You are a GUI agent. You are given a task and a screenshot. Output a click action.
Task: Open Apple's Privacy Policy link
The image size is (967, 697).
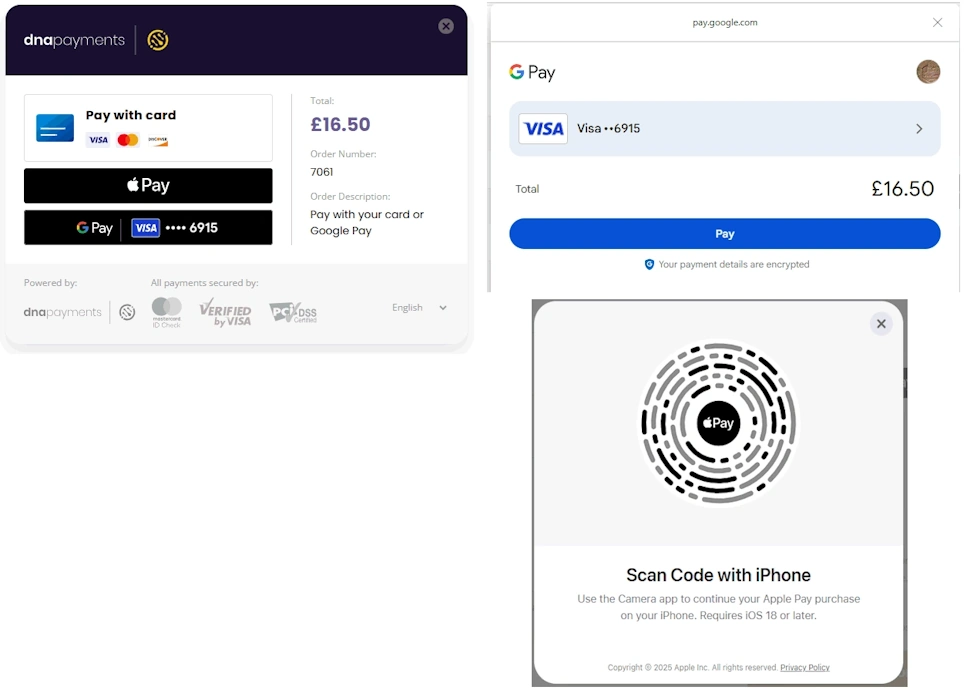[x=805, y=668]
